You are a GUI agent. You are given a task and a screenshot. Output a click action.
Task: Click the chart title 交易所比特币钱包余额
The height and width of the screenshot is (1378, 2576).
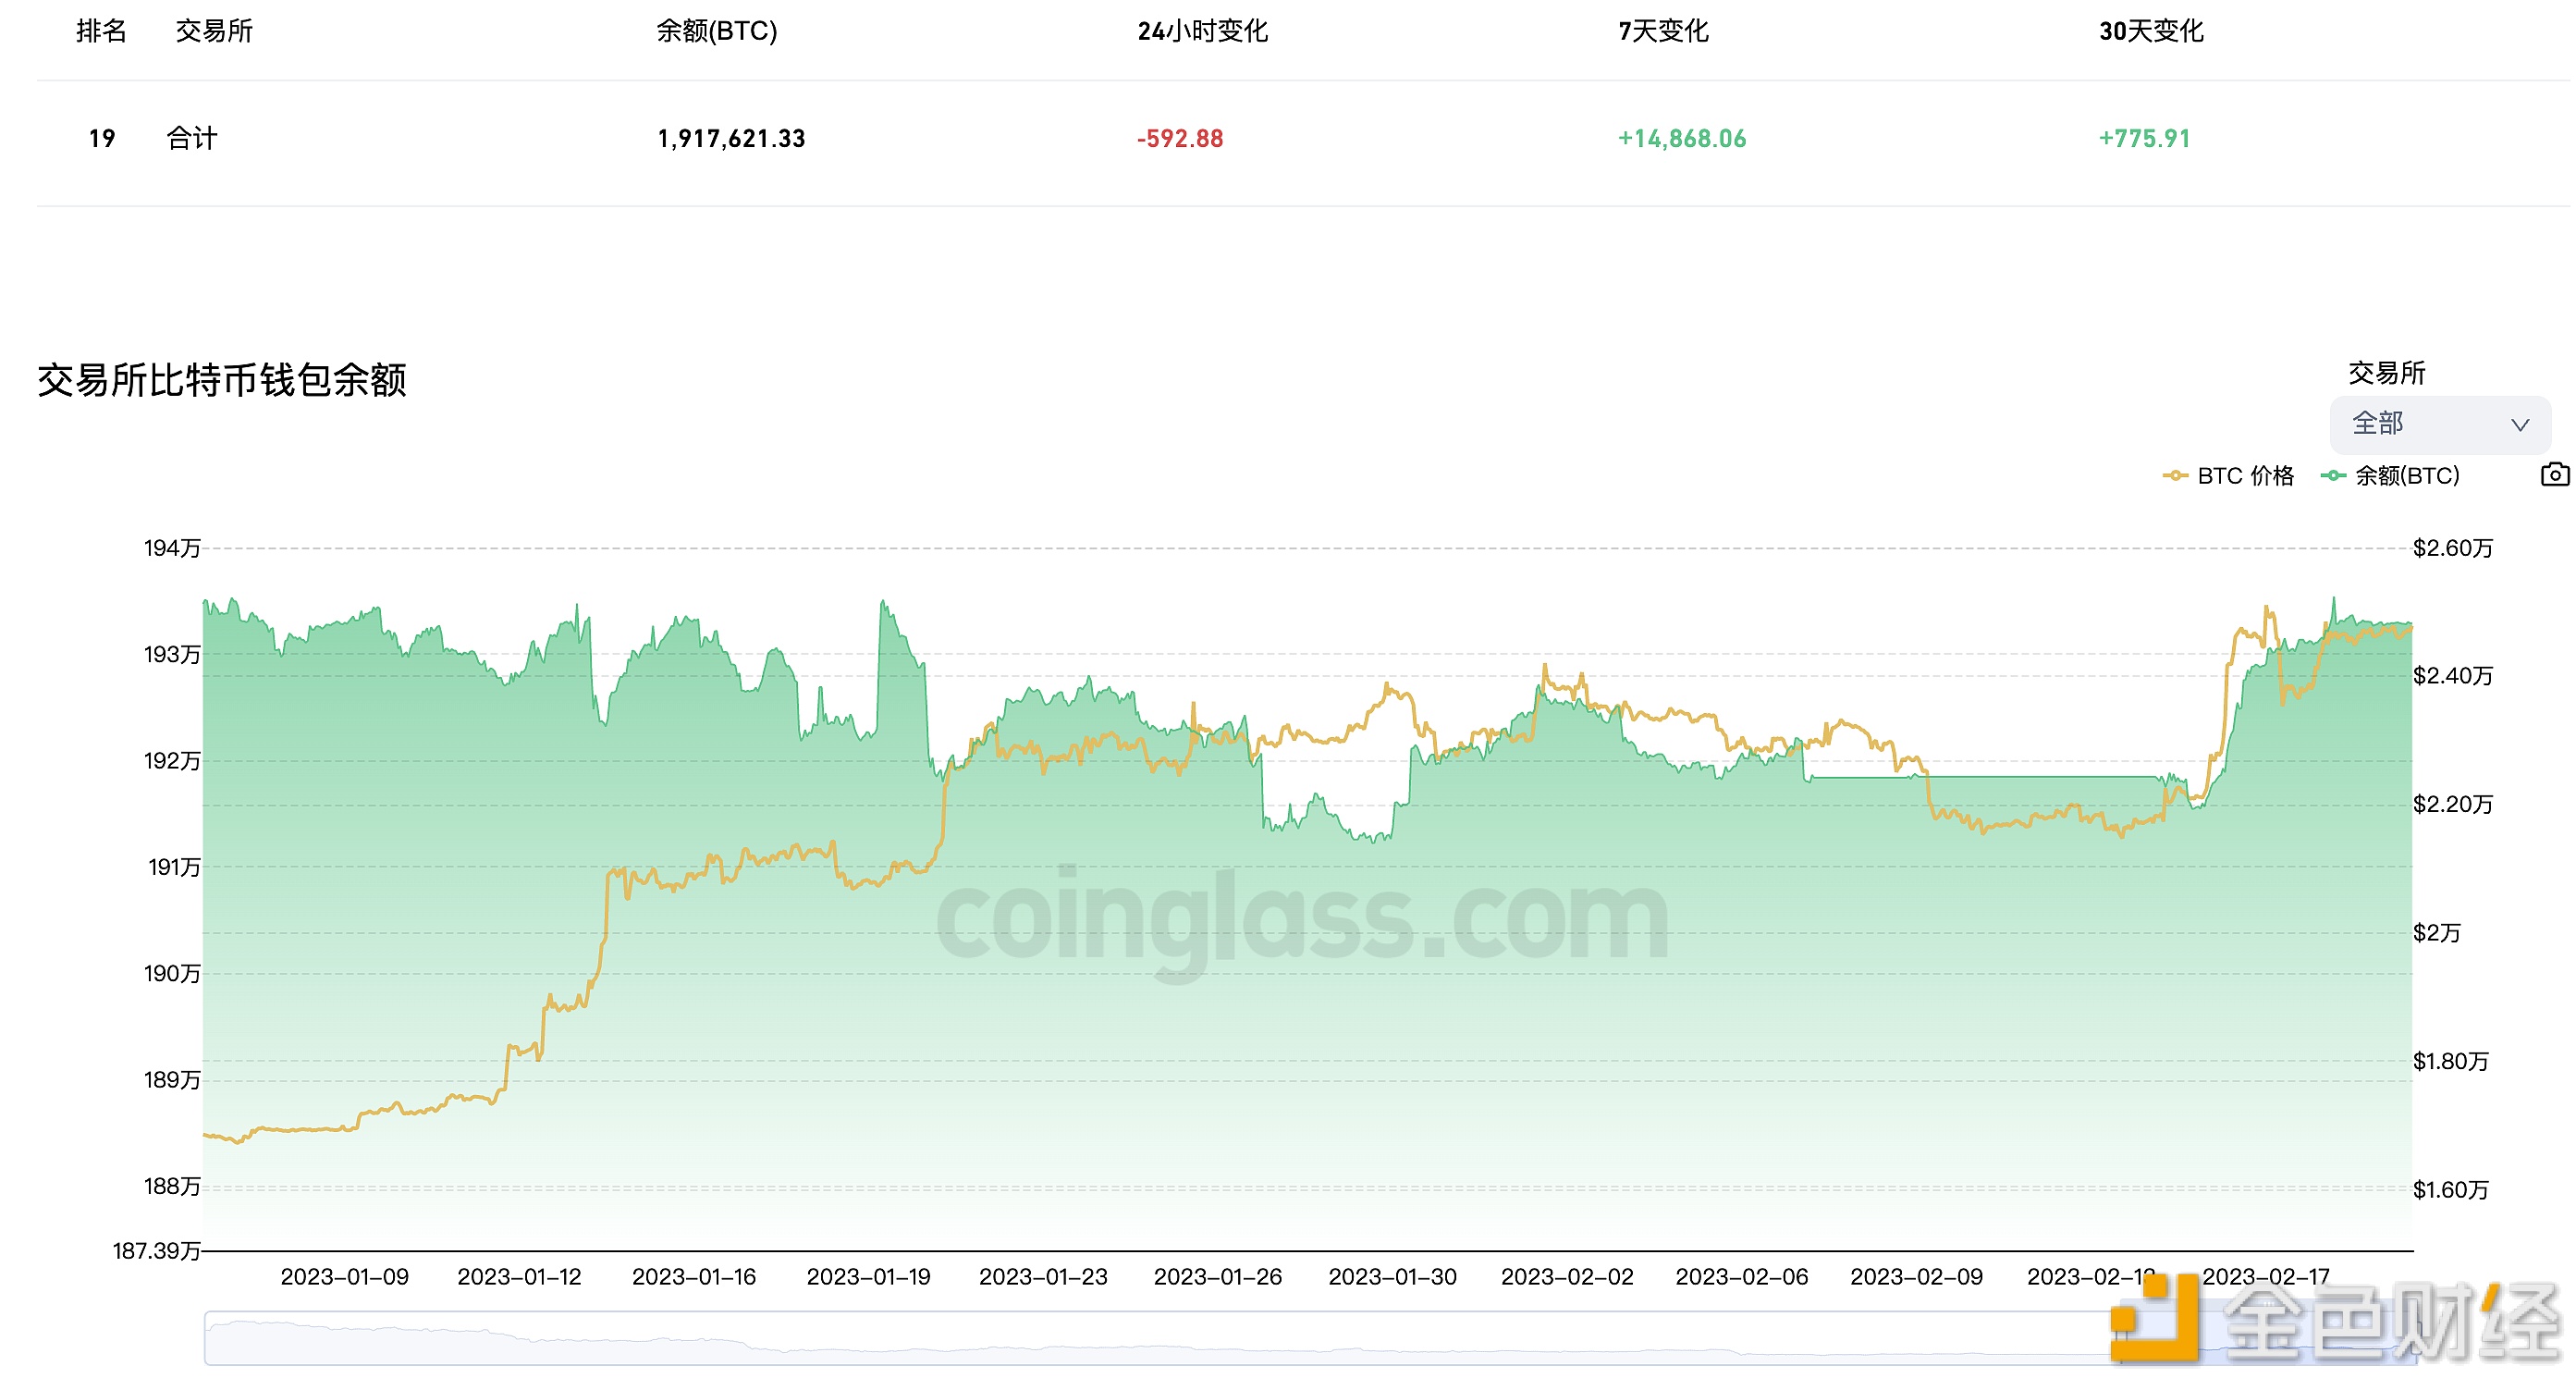(222, 380)
